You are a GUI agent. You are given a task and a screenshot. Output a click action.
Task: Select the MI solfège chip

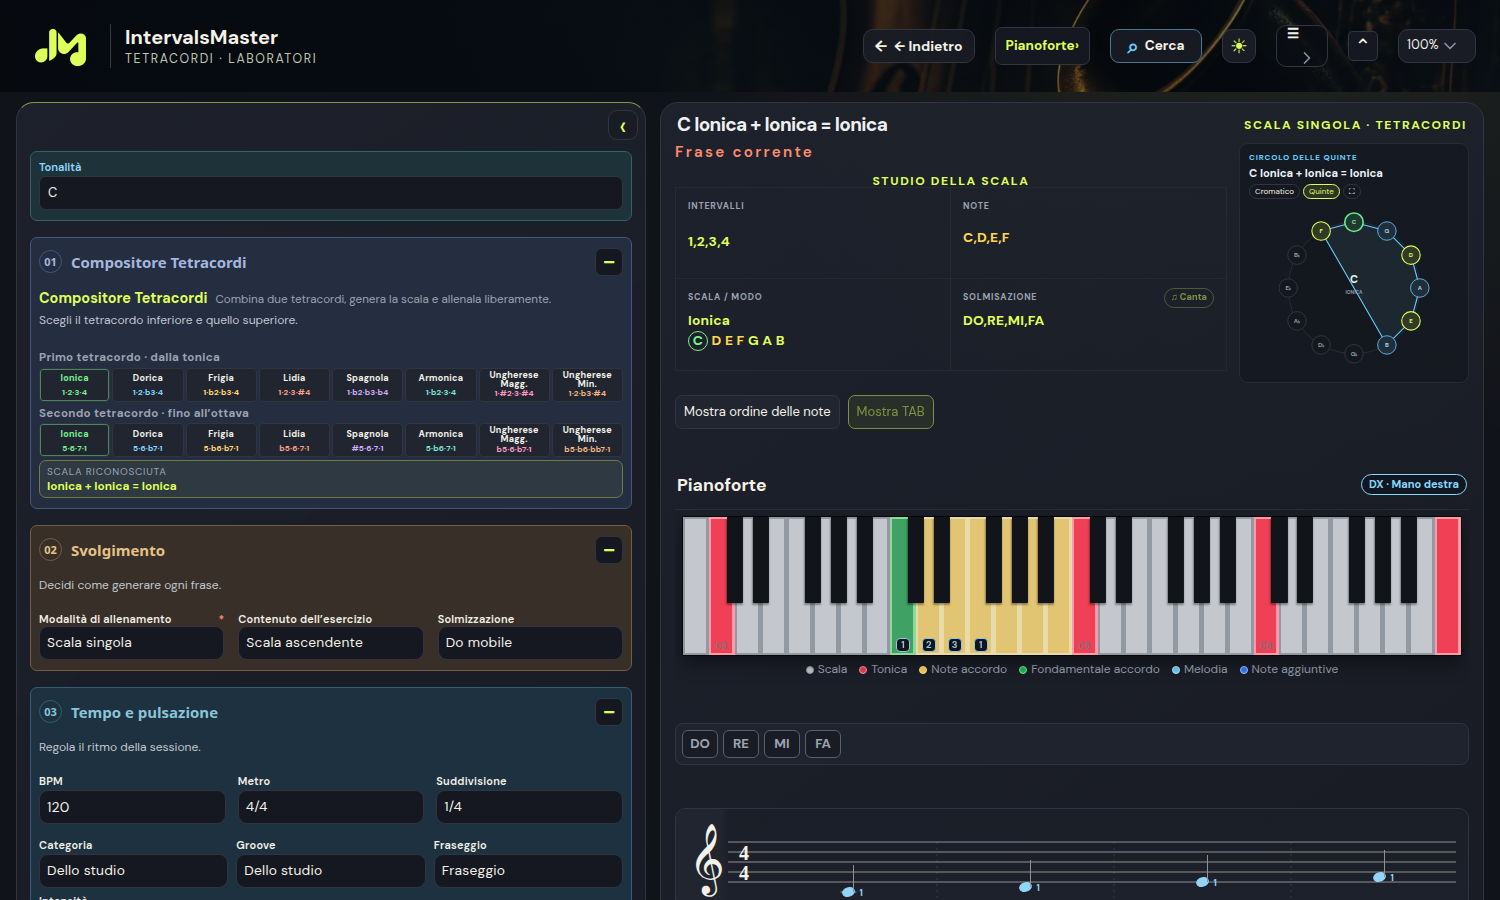click(x=782, y=744)
